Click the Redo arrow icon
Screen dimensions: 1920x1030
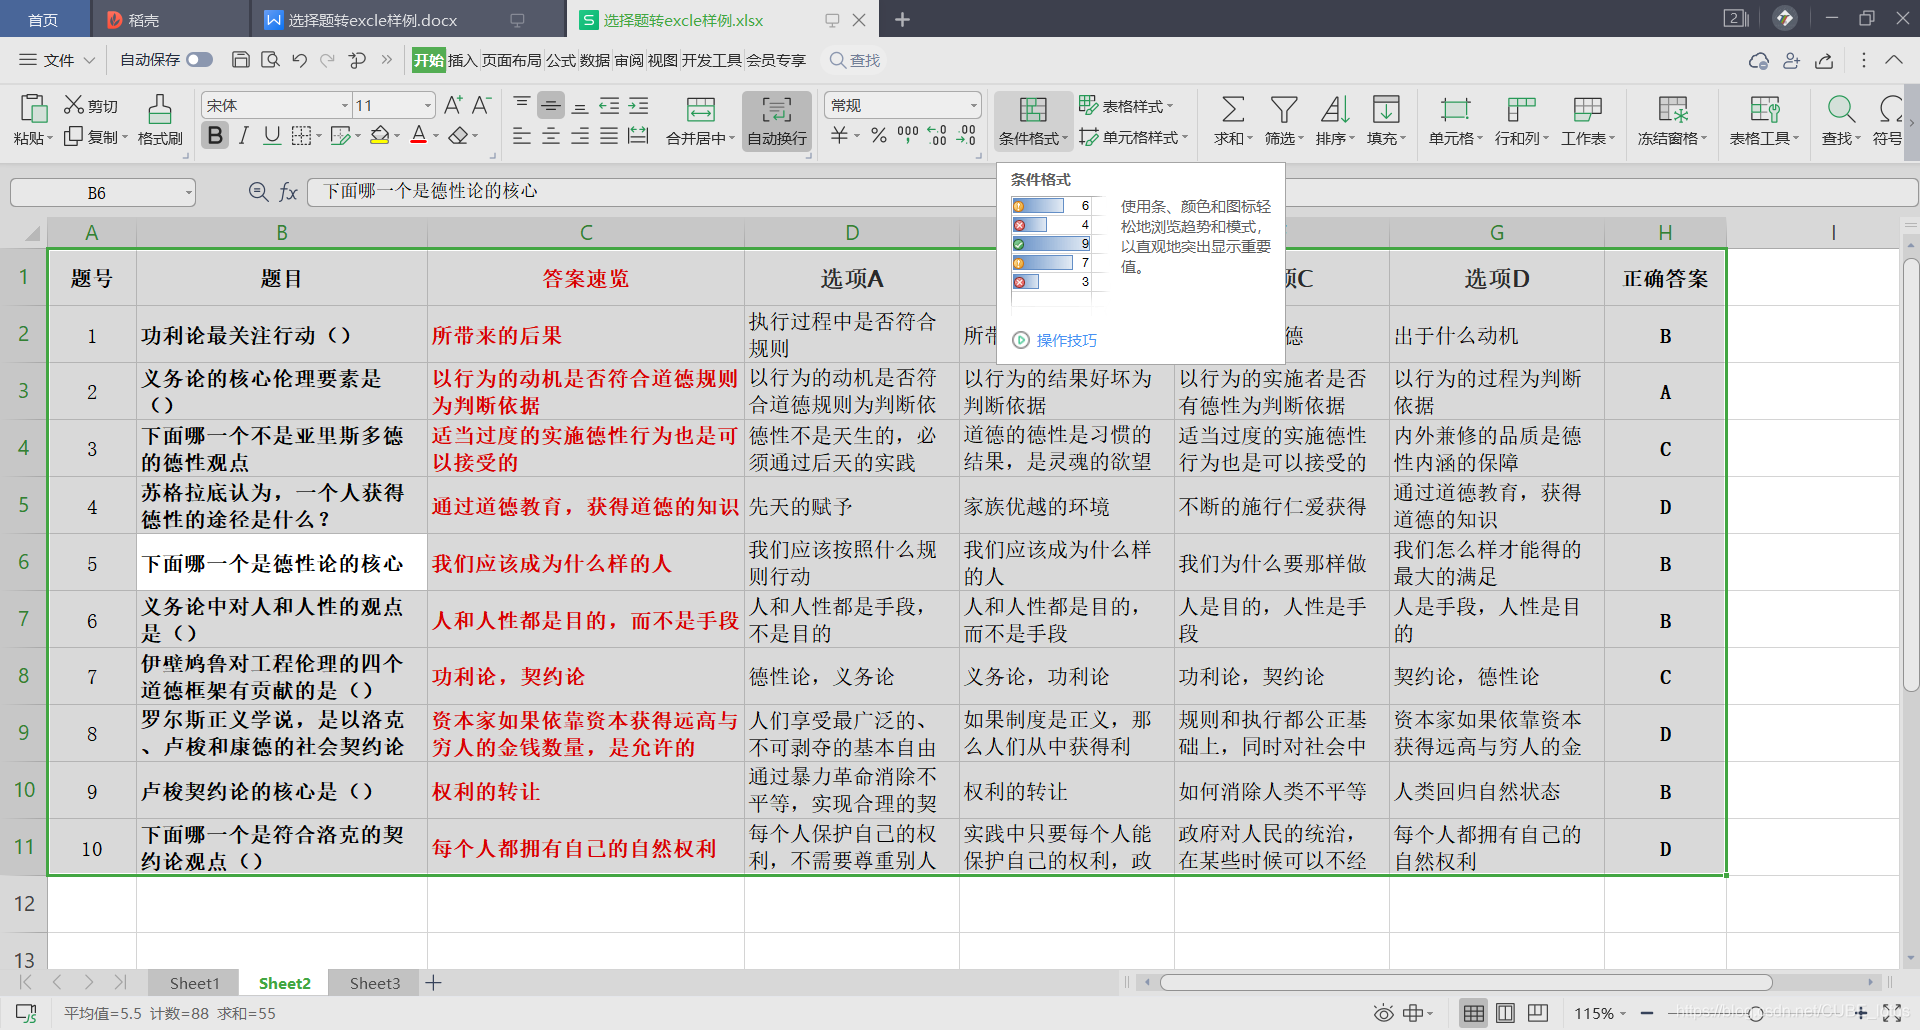click(x=327, y=60)
